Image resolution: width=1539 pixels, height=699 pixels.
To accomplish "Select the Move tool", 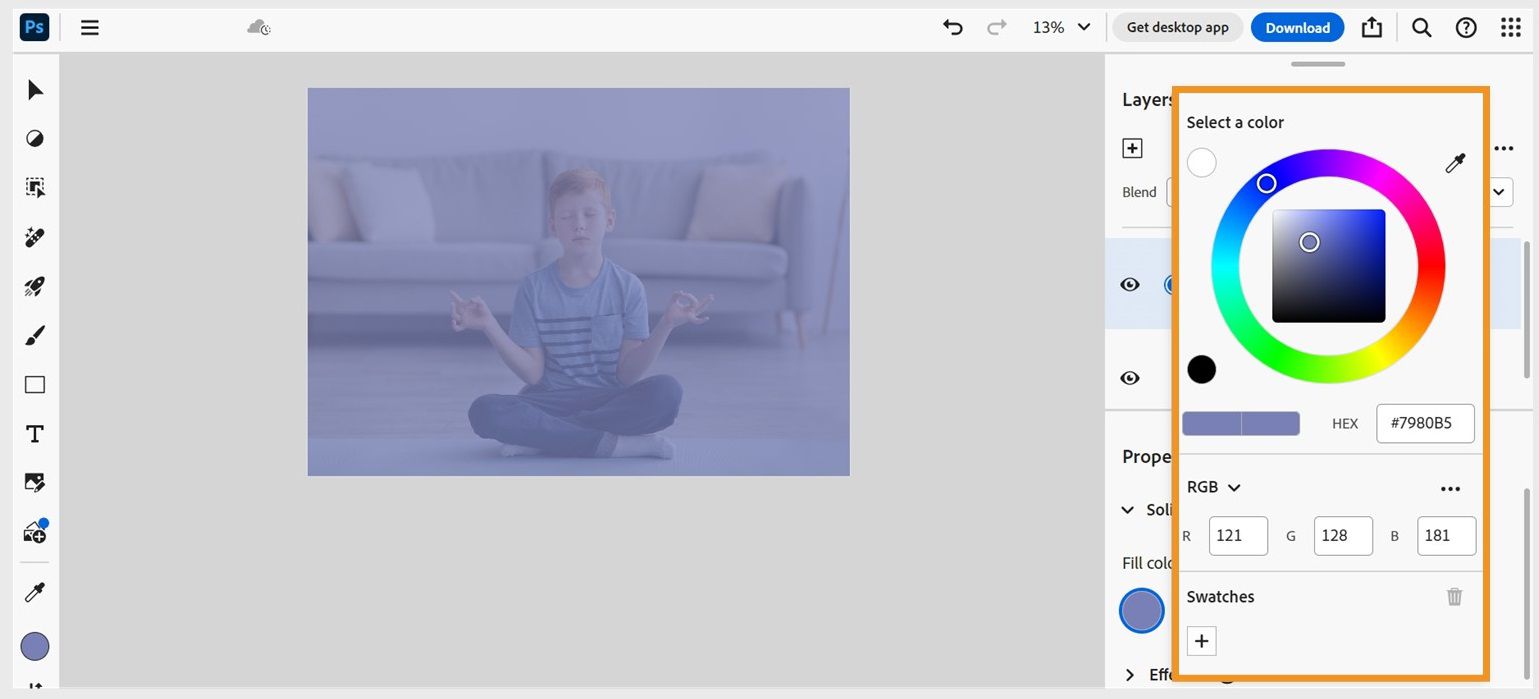I will [33, 90].
